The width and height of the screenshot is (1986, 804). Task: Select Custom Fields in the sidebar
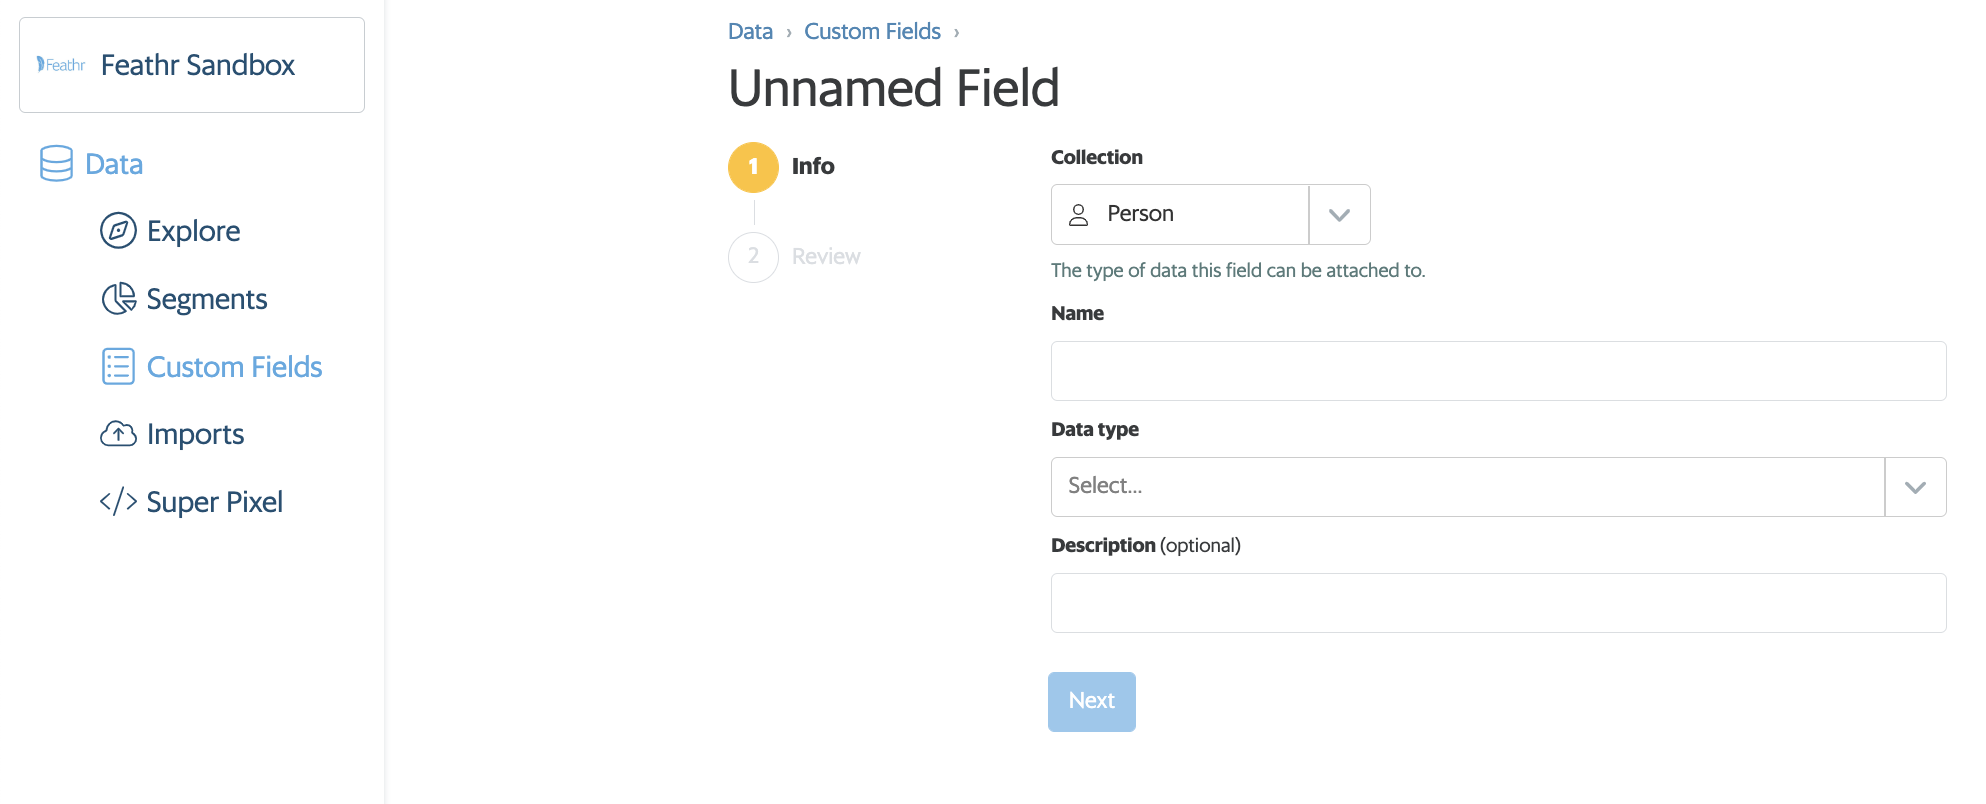click(234, 367)
